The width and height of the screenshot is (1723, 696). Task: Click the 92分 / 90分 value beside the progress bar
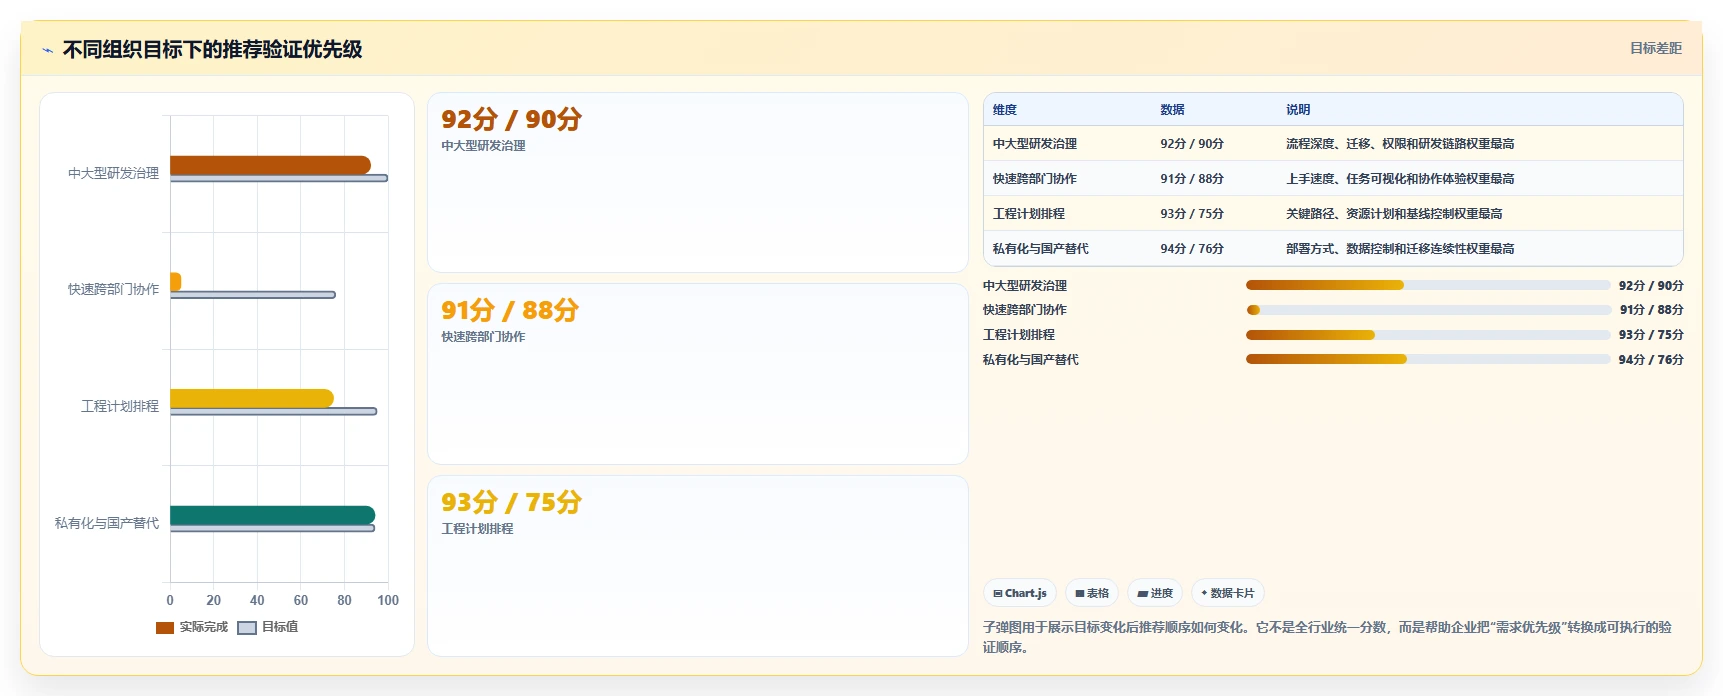pyautogui.click(x=1651, y=286)
